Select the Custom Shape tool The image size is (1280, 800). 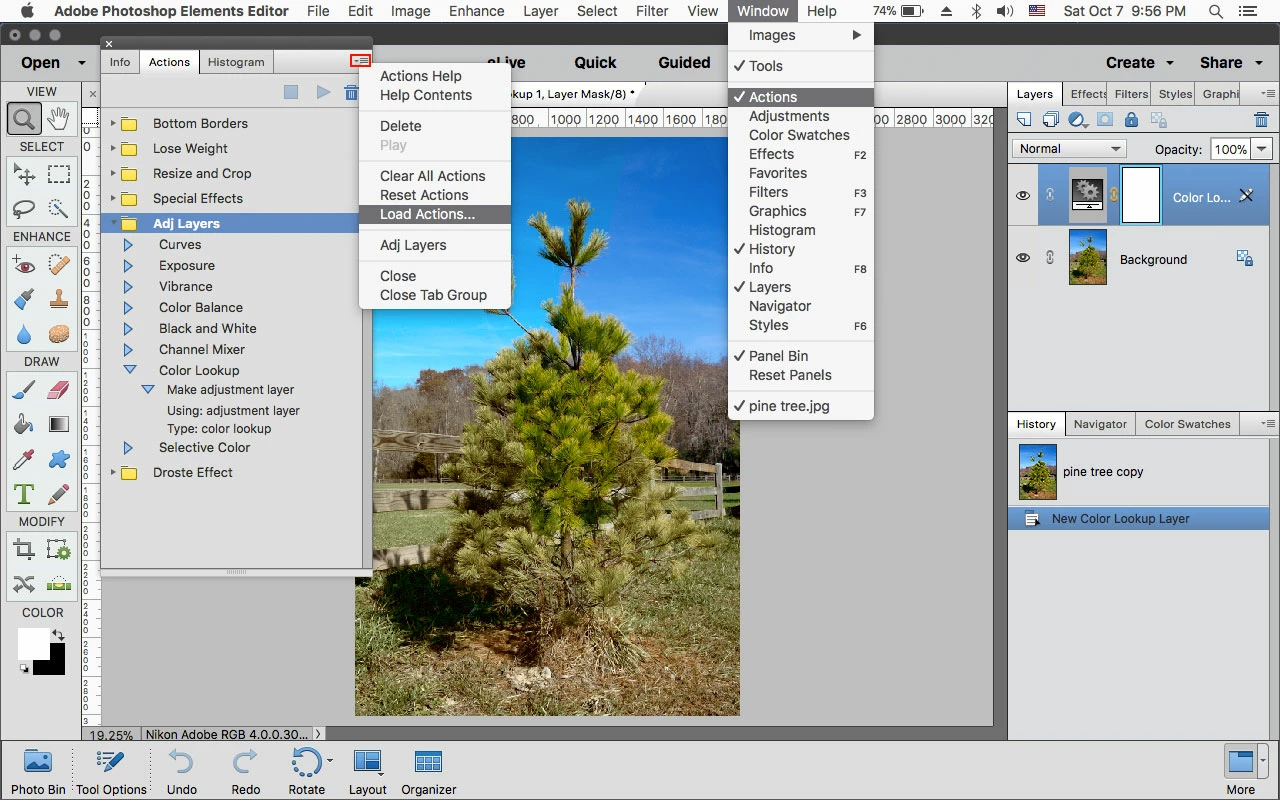[59, 459]
